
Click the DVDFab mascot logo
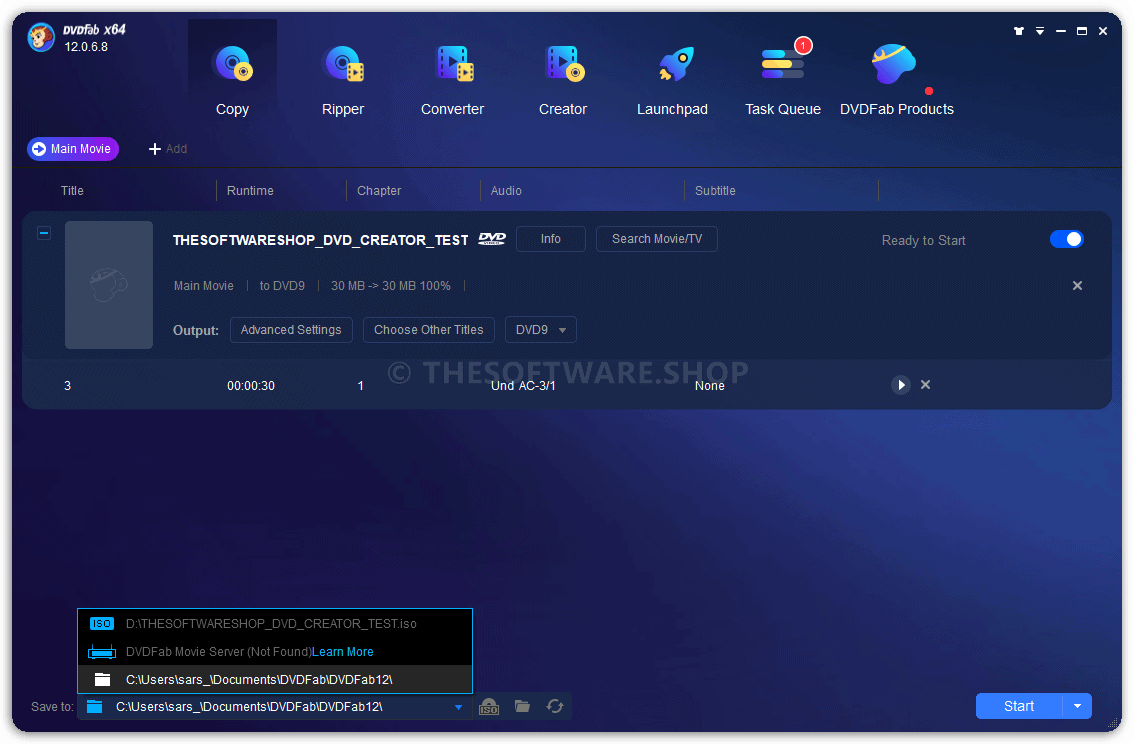[x=40, y=37]
